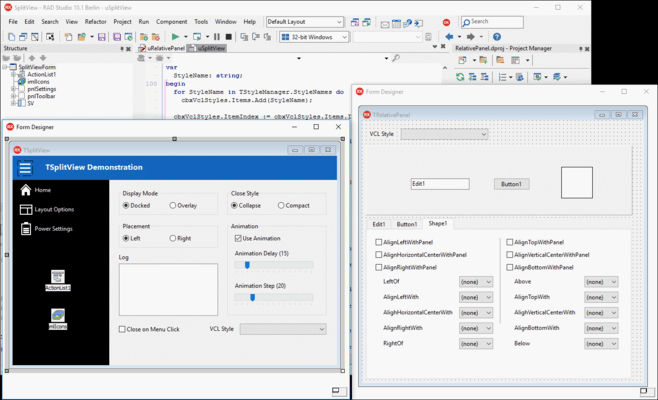Image resolution: width=658 pixels, height=400 pixels.
Task: Switch to the Button1 tab
Action: coord(407,224)
